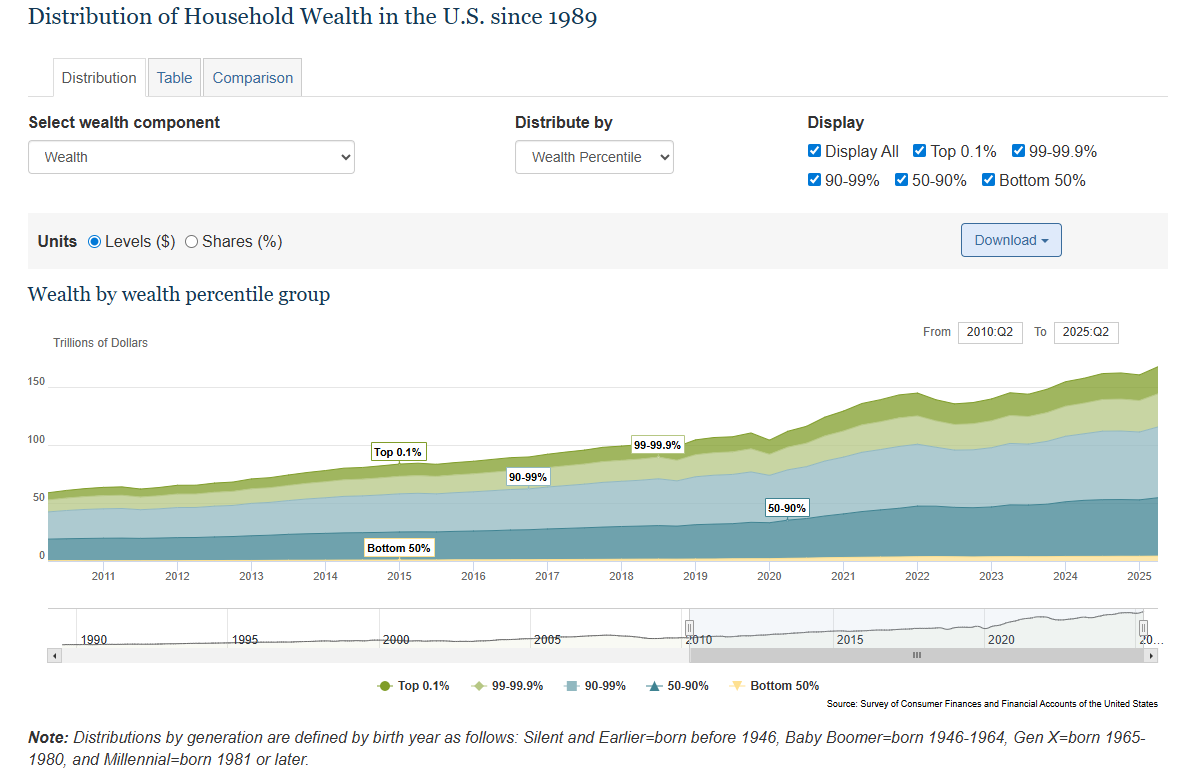
Task: Click the Top 0.1% legend circle marker
Action: pyautogui.click(x=384, y=686)
